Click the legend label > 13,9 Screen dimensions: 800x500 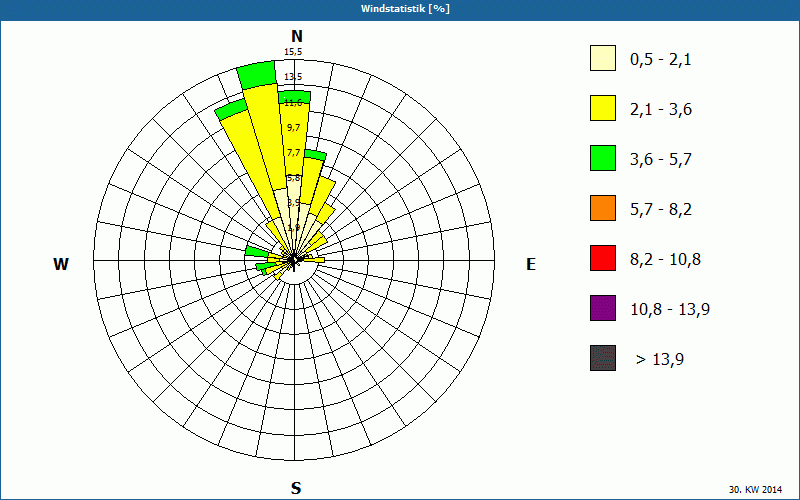coord(660,360)
